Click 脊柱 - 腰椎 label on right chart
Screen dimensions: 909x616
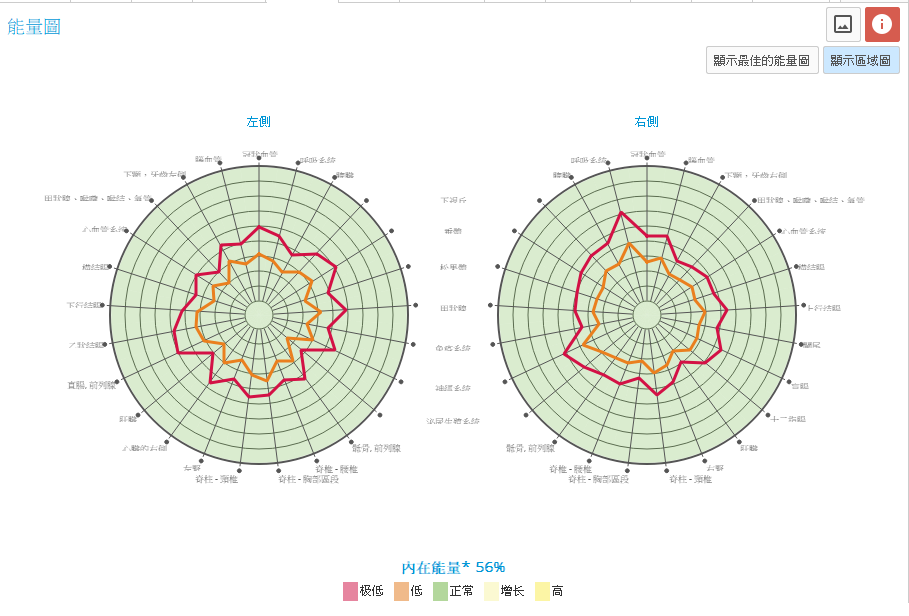[x=570, y=468]
